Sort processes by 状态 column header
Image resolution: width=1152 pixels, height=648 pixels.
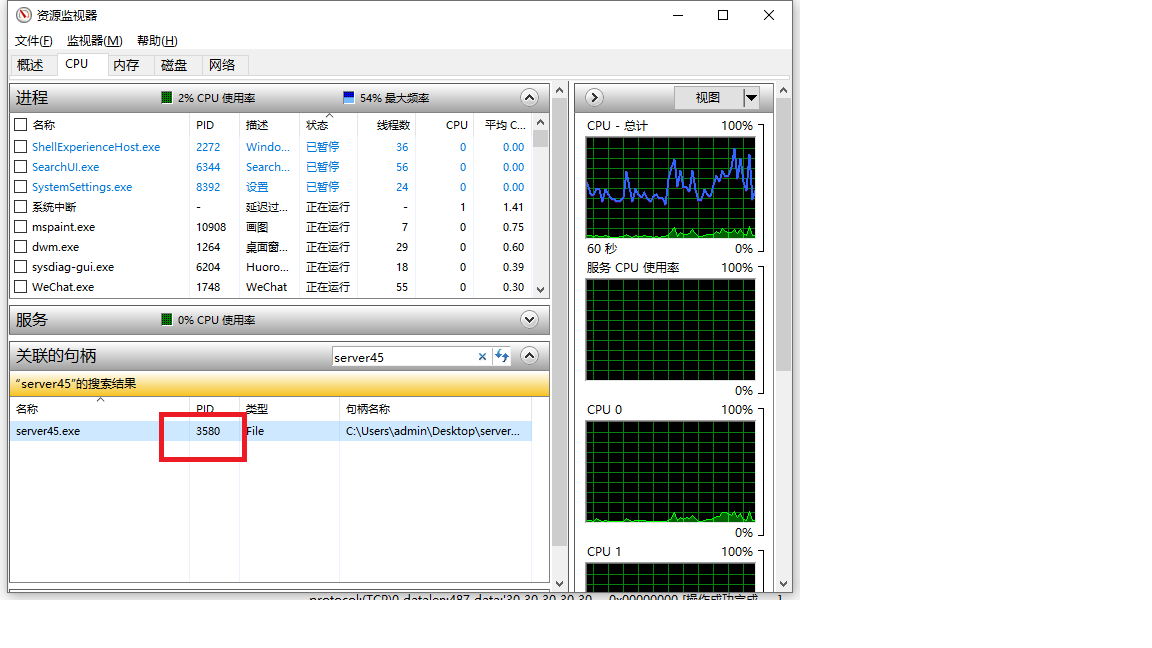click(x=317, y=125)
